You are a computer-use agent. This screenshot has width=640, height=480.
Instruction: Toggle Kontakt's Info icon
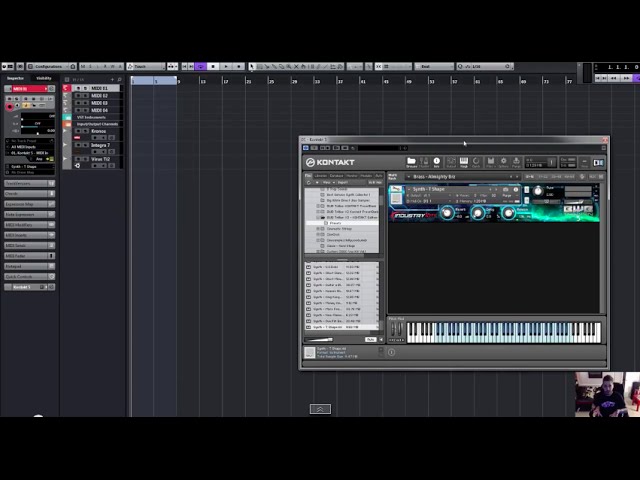click(436, 162)
